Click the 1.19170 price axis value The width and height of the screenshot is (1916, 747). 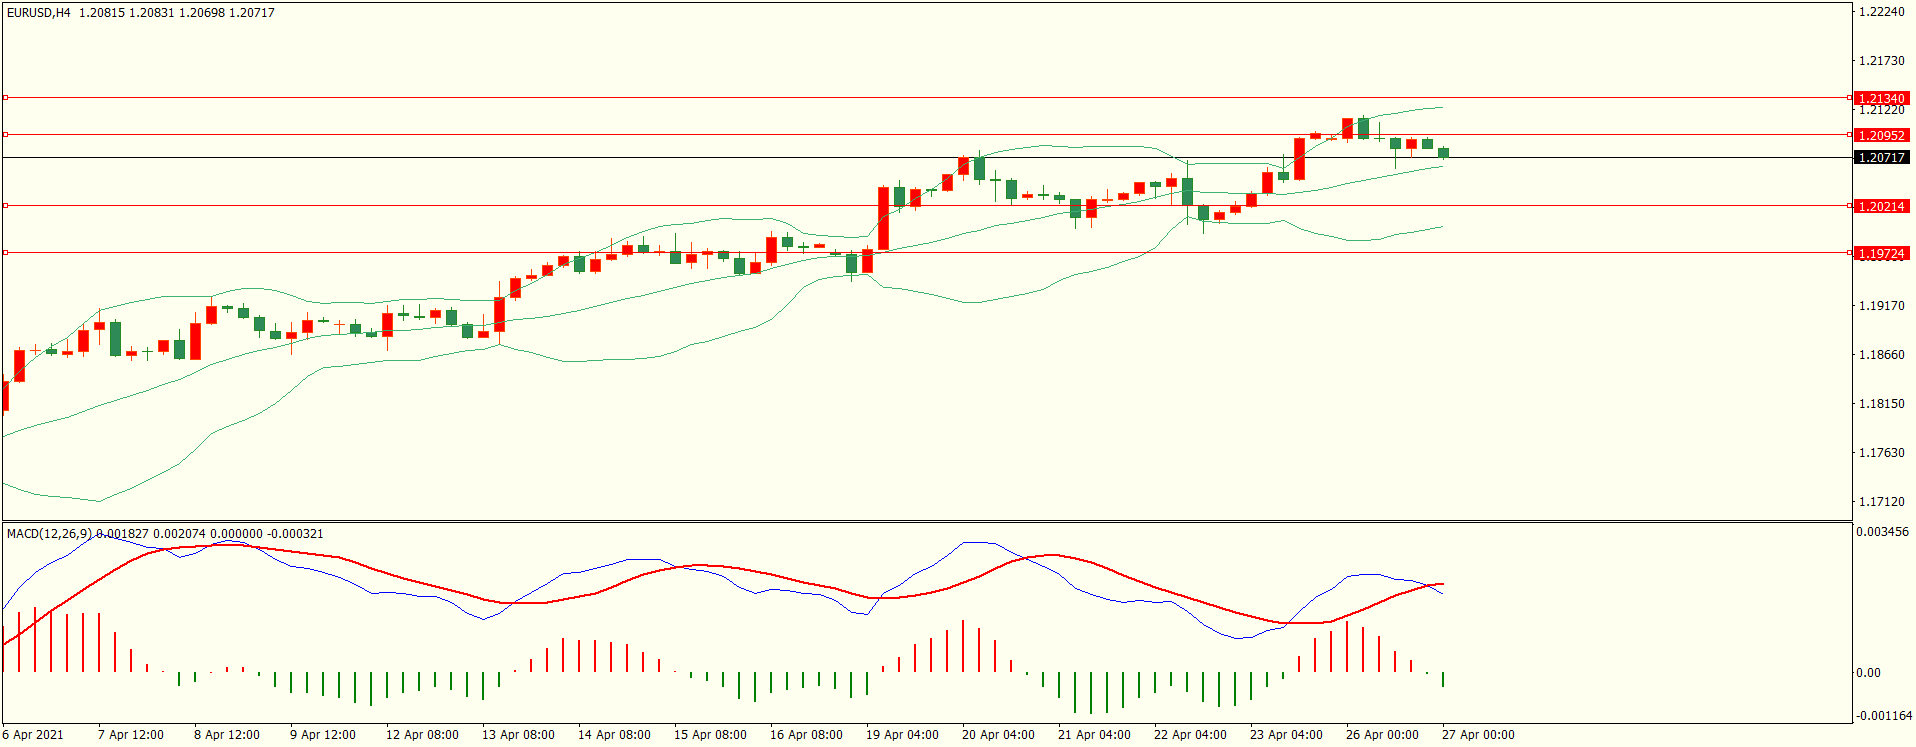pyautogui.click(x=1881, y=306)
